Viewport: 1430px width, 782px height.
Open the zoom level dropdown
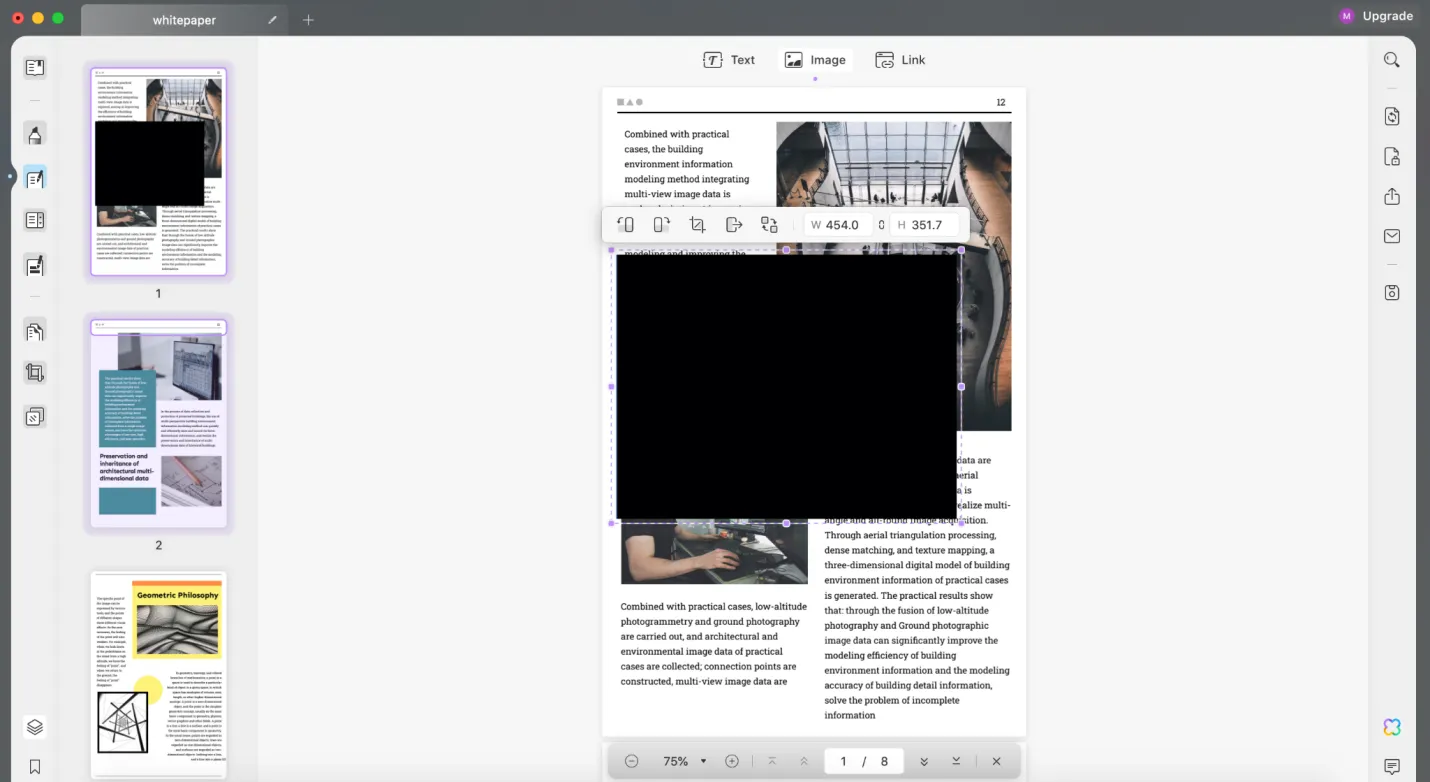point(703,761)
